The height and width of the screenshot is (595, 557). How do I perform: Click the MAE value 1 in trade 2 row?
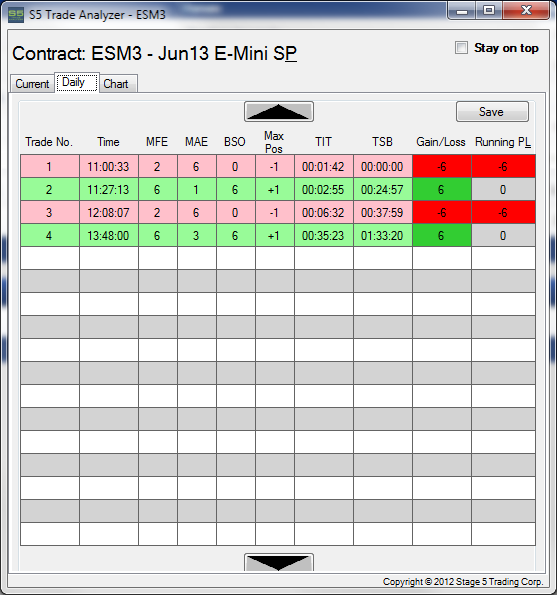click(197, 189)
